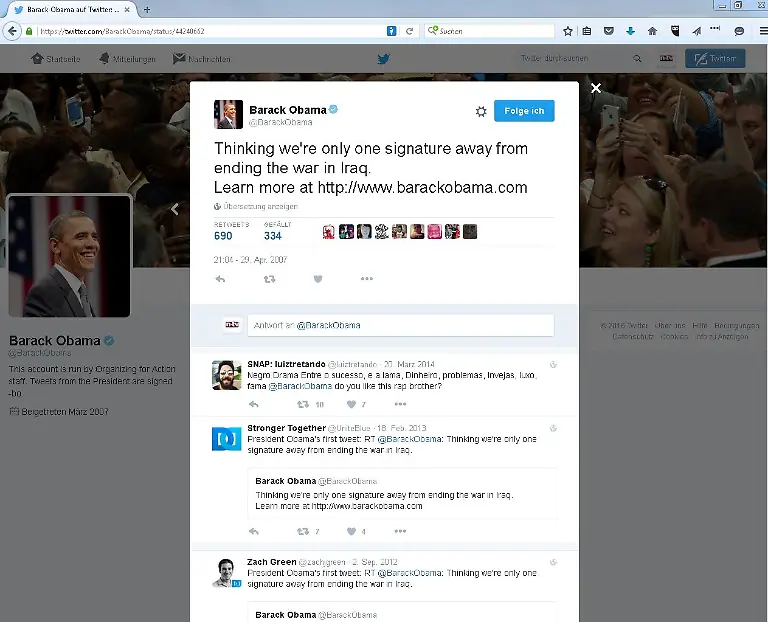The image size is (768, 622).
Task: Bookmark this page with the star icon
Action: (567, 31)
